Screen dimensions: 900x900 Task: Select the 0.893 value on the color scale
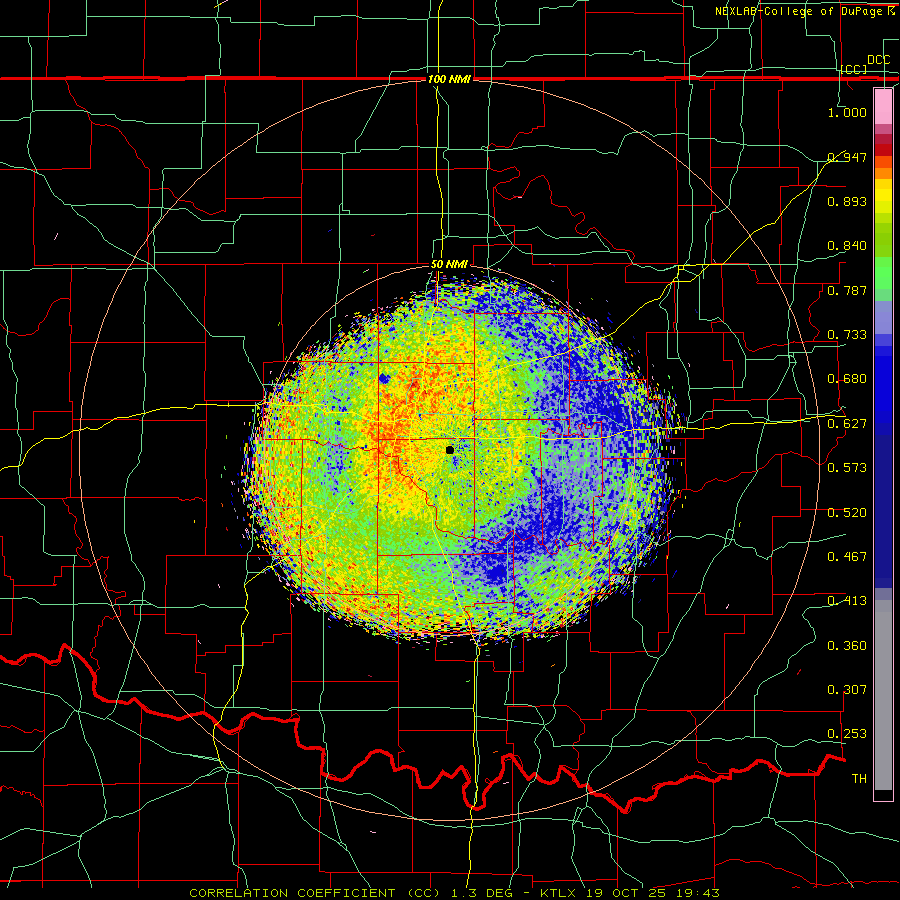click(847, 201)
